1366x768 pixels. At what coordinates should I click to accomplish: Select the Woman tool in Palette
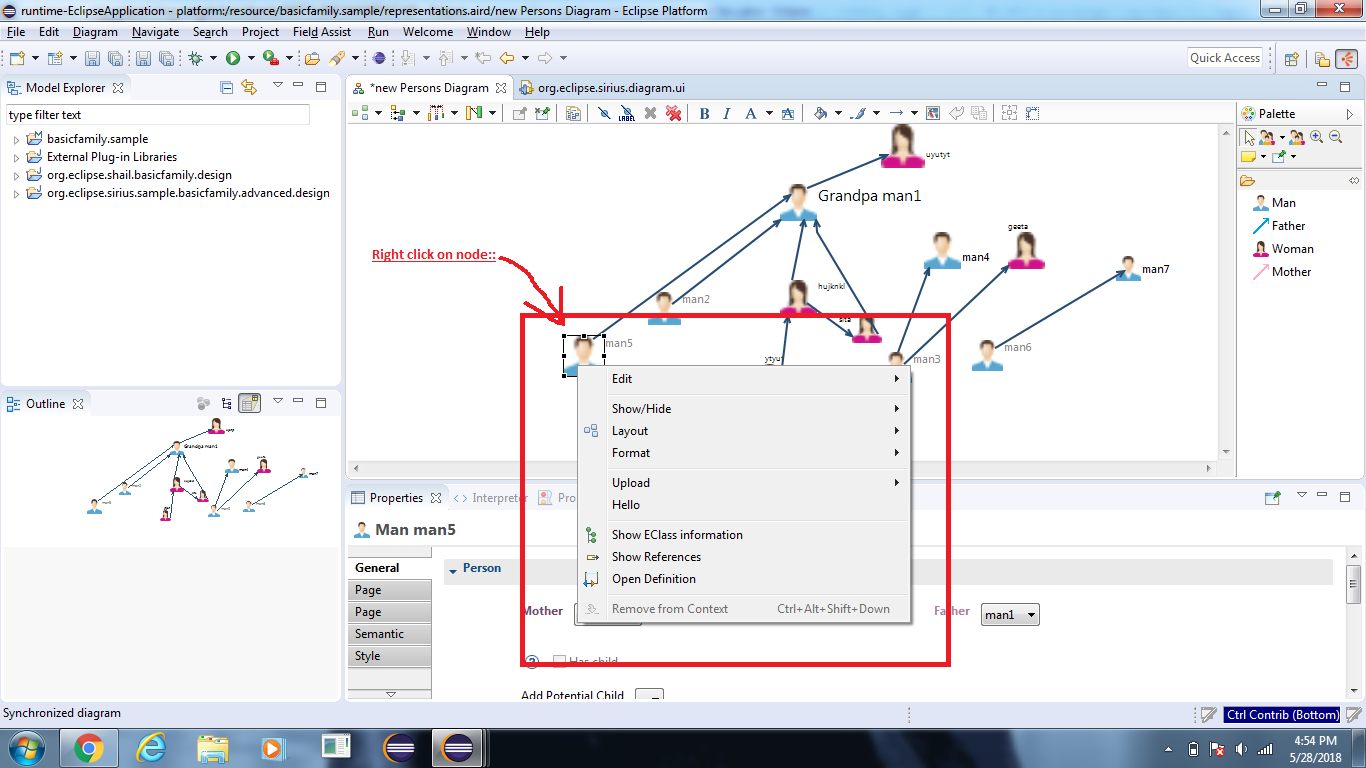point(1283,249)
